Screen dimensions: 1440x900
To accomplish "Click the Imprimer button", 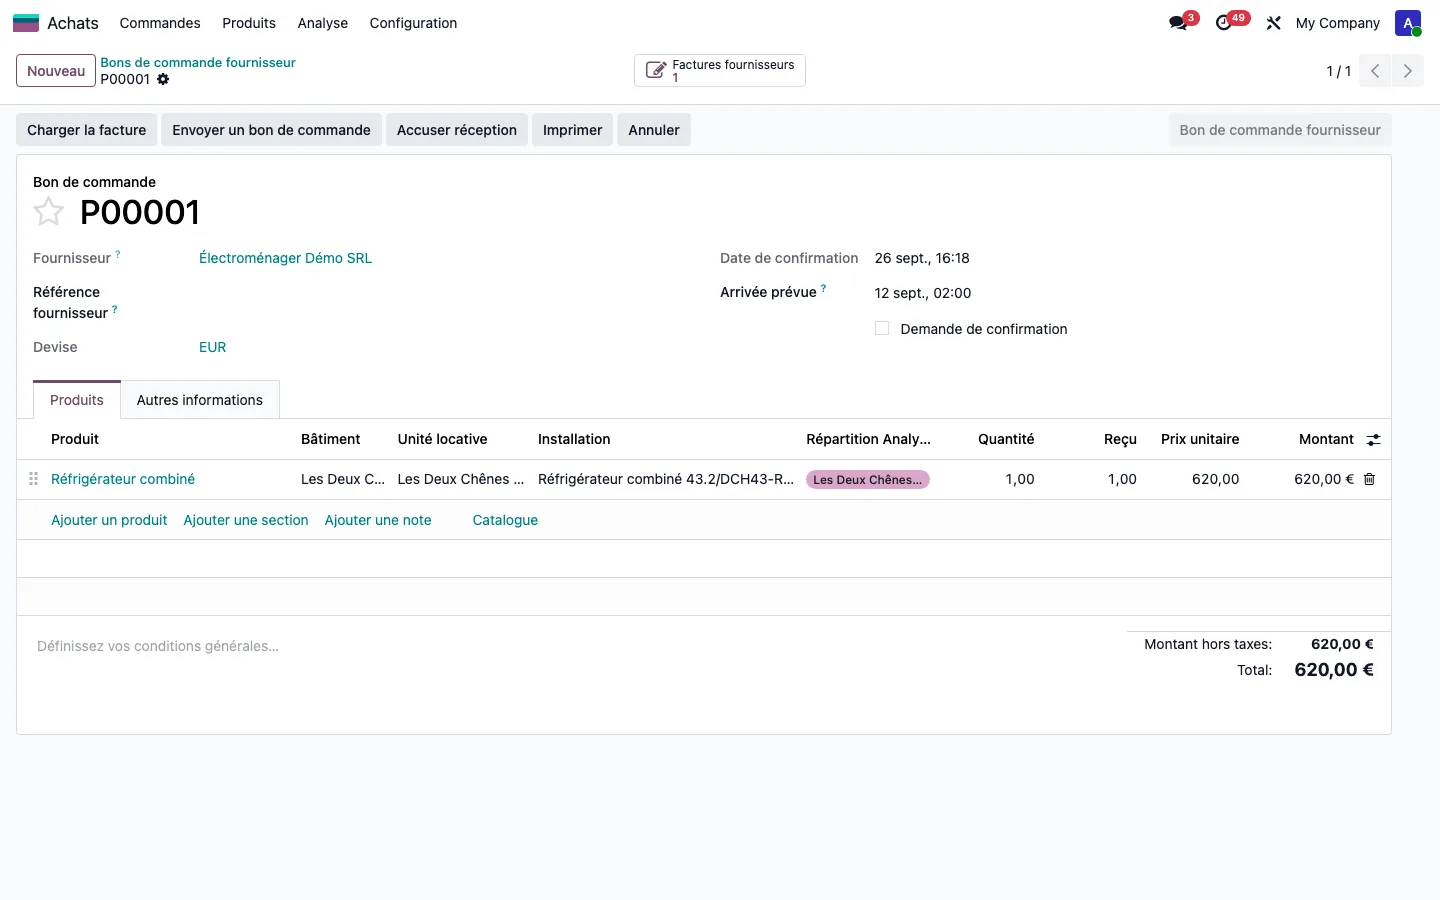I will click(x=573, y=130).
